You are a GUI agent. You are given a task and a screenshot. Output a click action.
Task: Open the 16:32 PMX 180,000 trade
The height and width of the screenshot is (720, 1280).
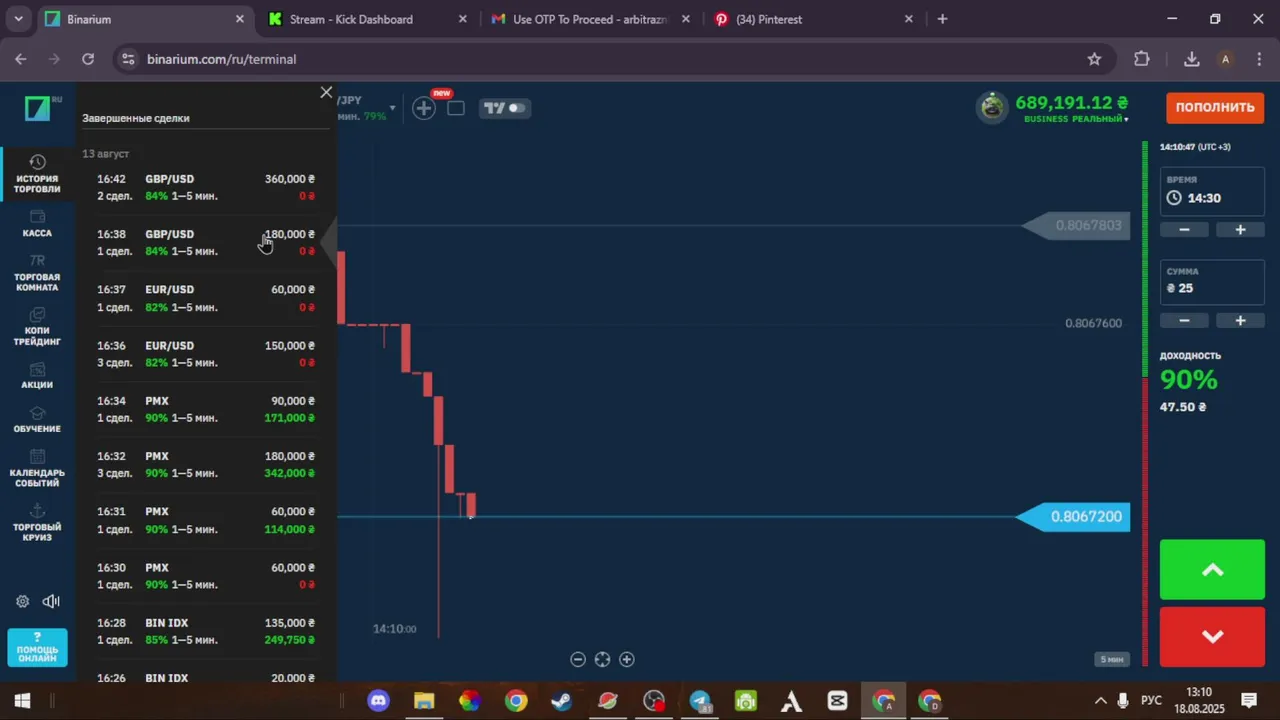coord(206,464)
